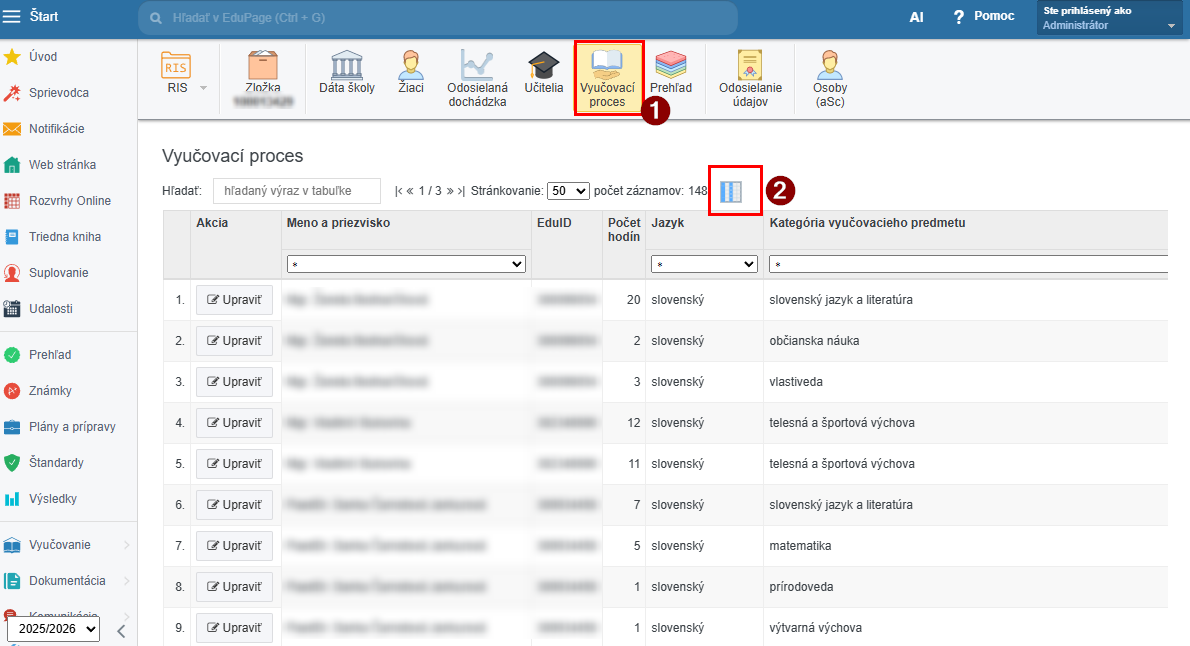Open the Vyučovací proces toolbar icon
The width and height of the screenshot is (1190, 646).
tap(608, 78)
